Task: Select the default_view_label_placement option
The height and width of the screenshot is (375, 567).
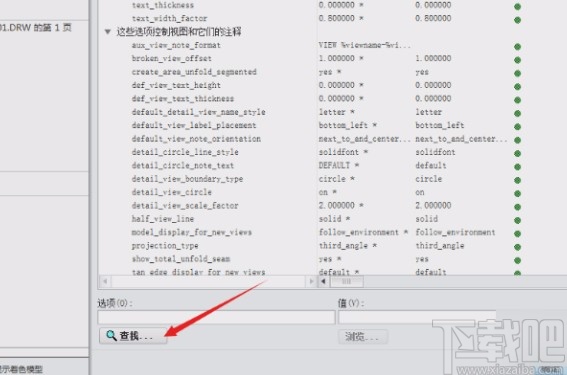Action: pyautogui.click(x=194, y=125)
